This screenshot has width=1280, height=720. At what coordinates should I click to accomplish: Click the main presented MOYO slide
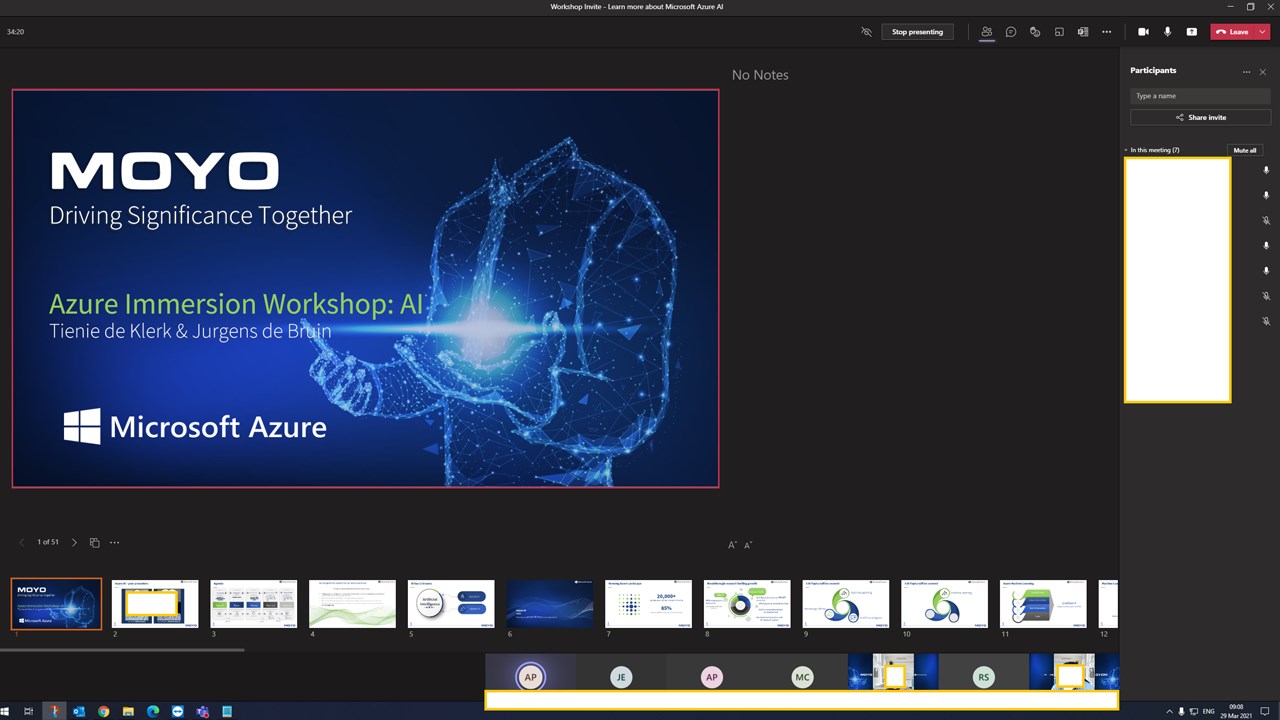tap(365, 288)
